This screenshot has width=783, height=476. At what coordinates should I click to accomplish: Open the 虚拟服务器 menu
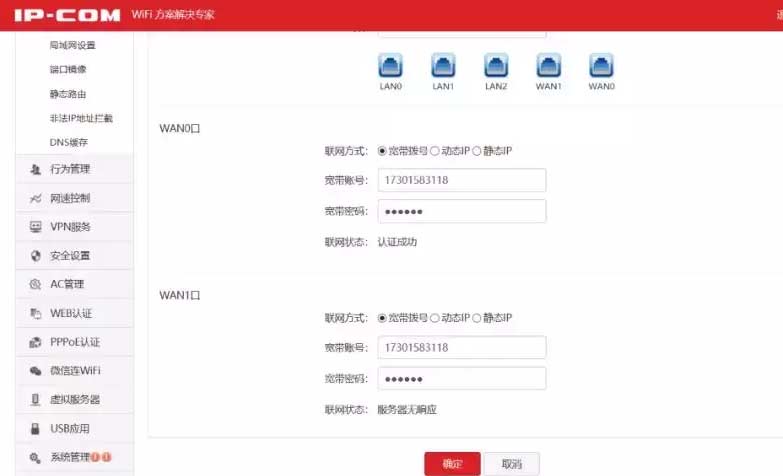(74, 400)
